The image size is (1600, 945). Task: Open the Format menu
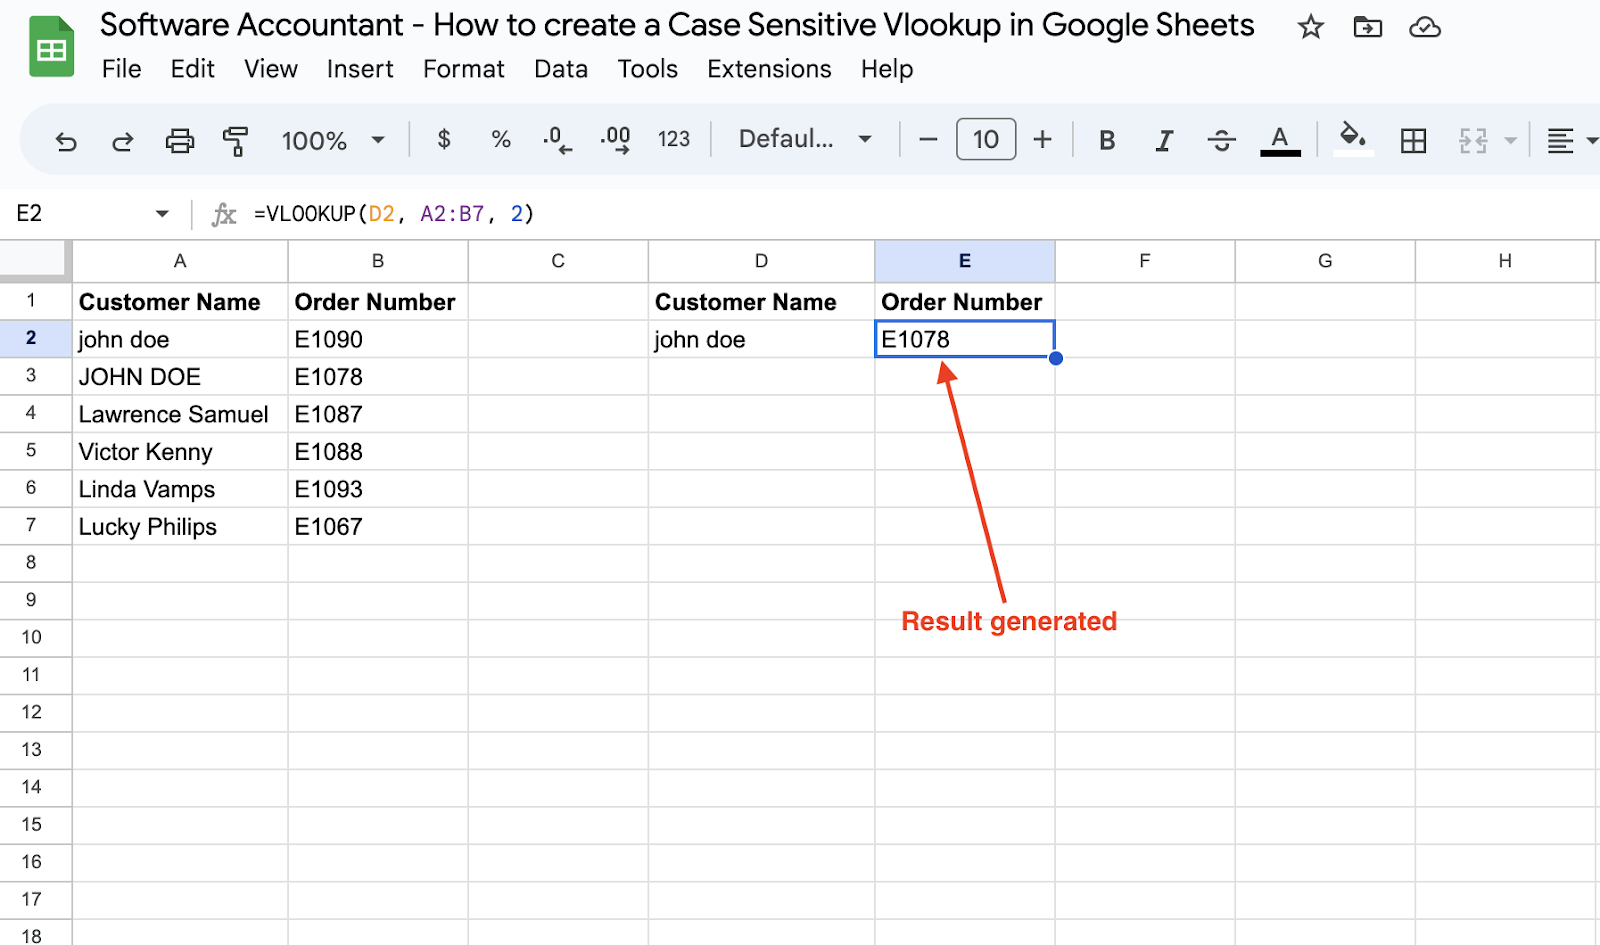click(464, 69)
